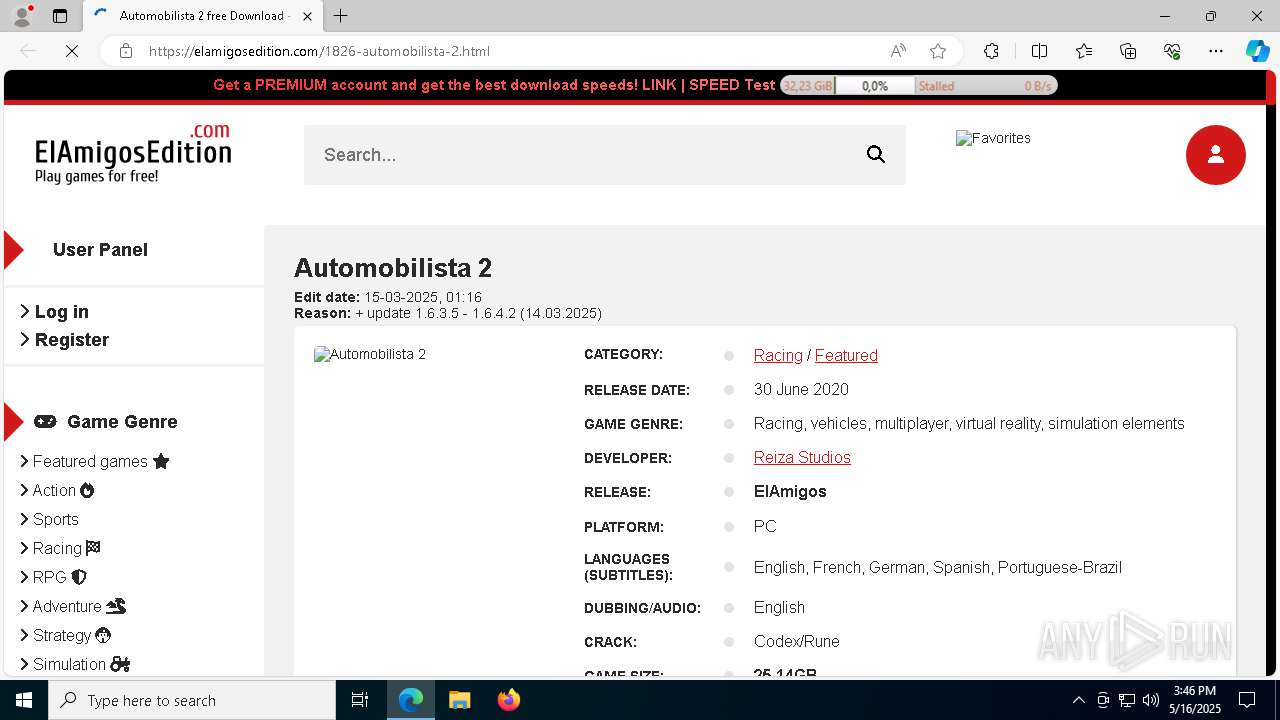The width and height of the screenshot is (1280, 720).
Task: Open the SPEED Test link in the banner
Action: tap(732, 85)
